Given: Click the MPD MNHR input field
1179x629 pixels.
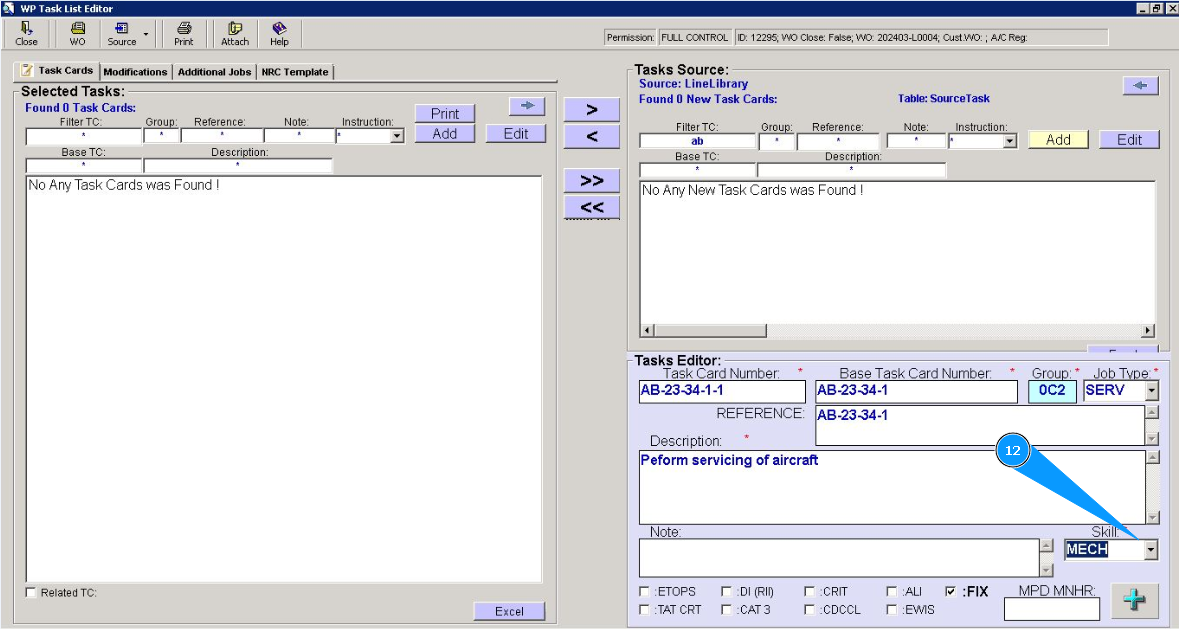Looking at the screenshot, I should point(1051,608).
